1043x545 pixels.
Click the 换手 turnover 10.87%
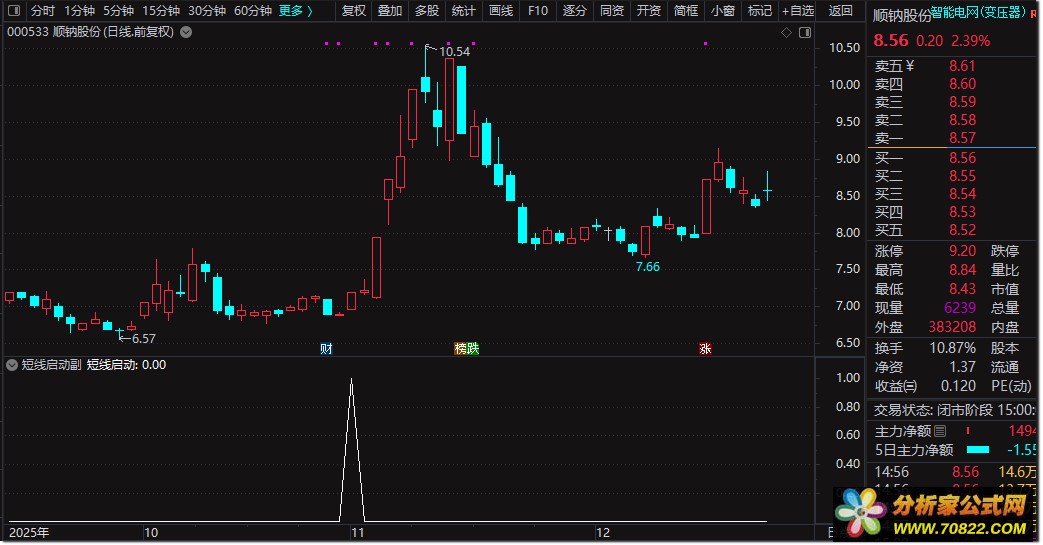tap(953, 348)
